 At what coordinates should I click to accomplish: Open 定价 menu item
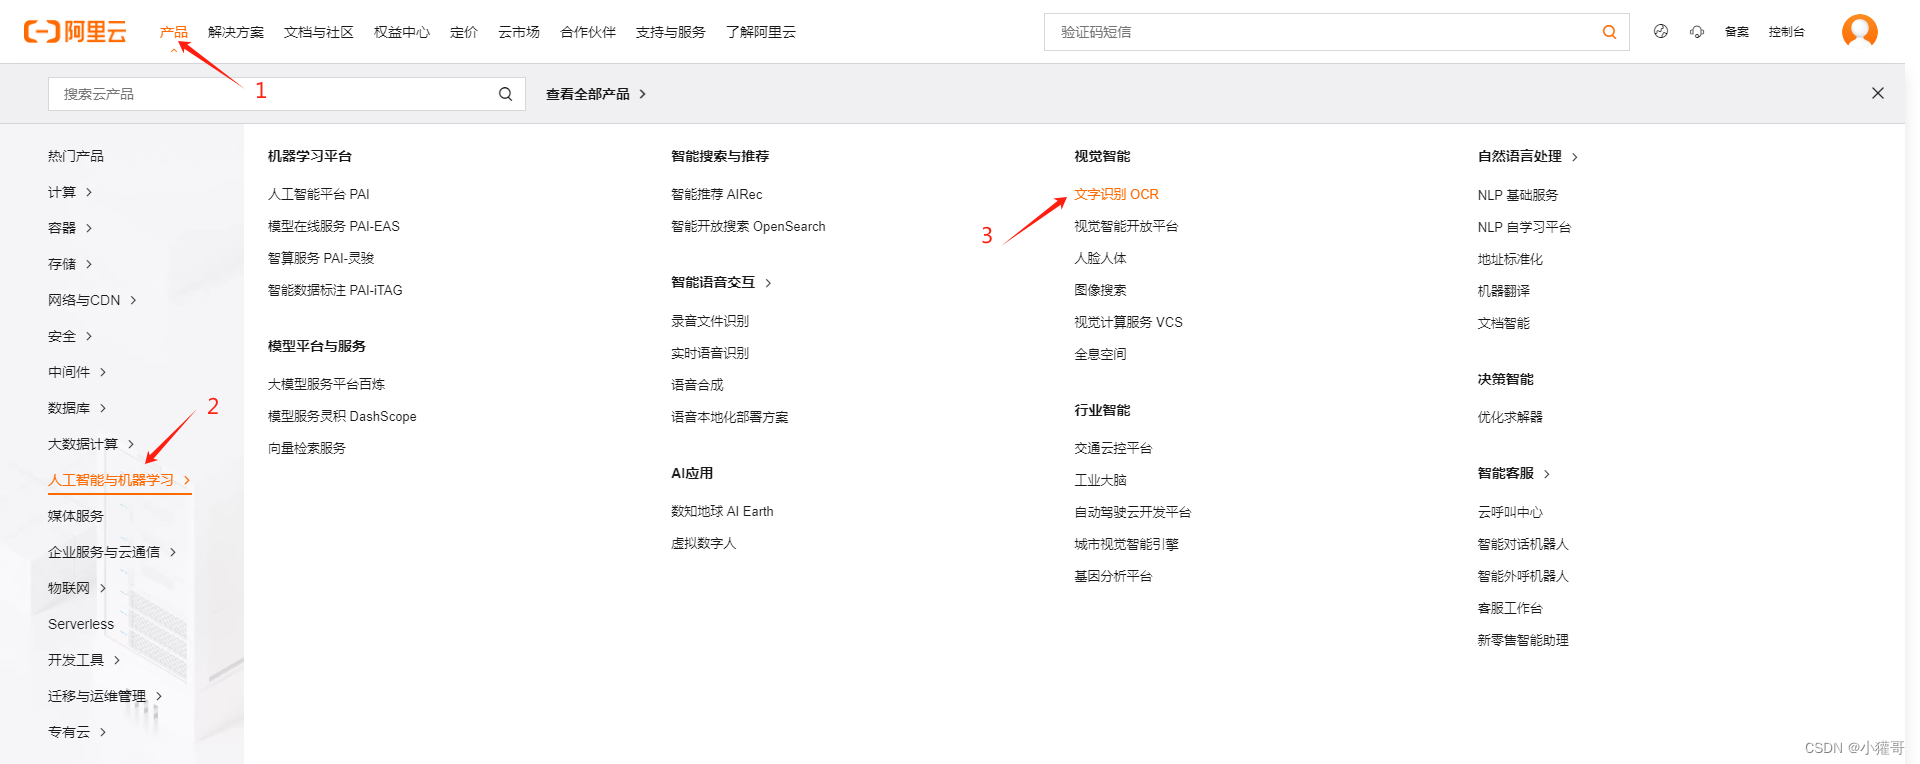tap(464, 32)
